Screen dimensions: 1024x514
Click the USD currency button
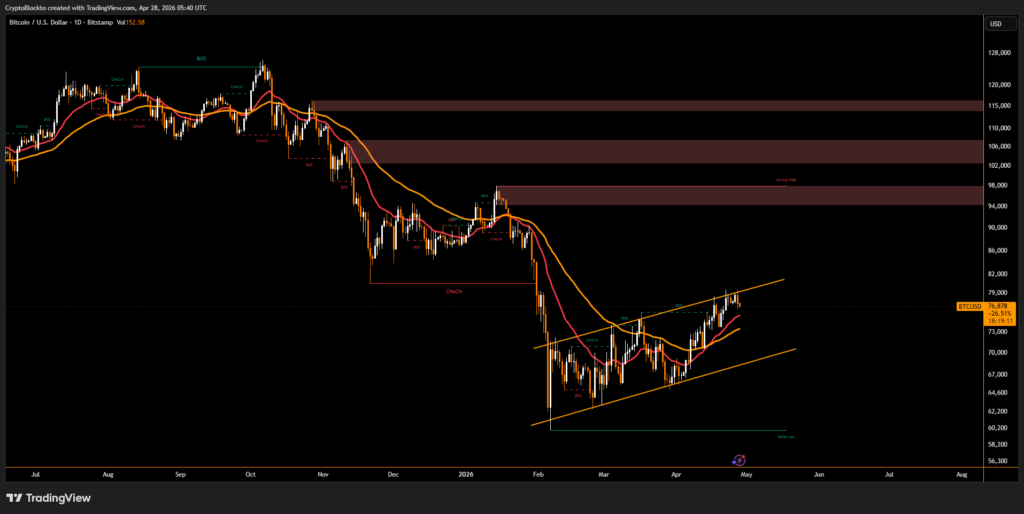(995, 23)
